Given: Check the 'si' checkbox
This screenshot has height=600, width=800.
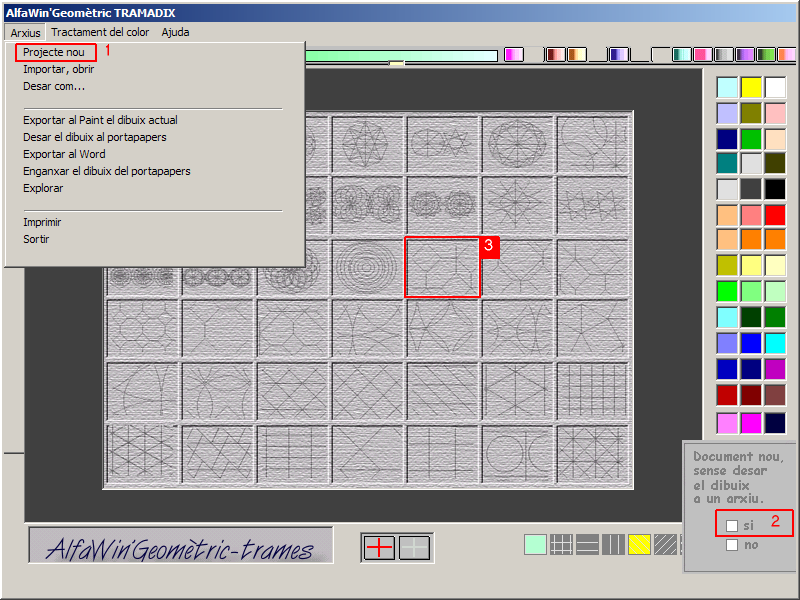Looking at the screenshot, I should pyautogui.click(x=732, y=526).
